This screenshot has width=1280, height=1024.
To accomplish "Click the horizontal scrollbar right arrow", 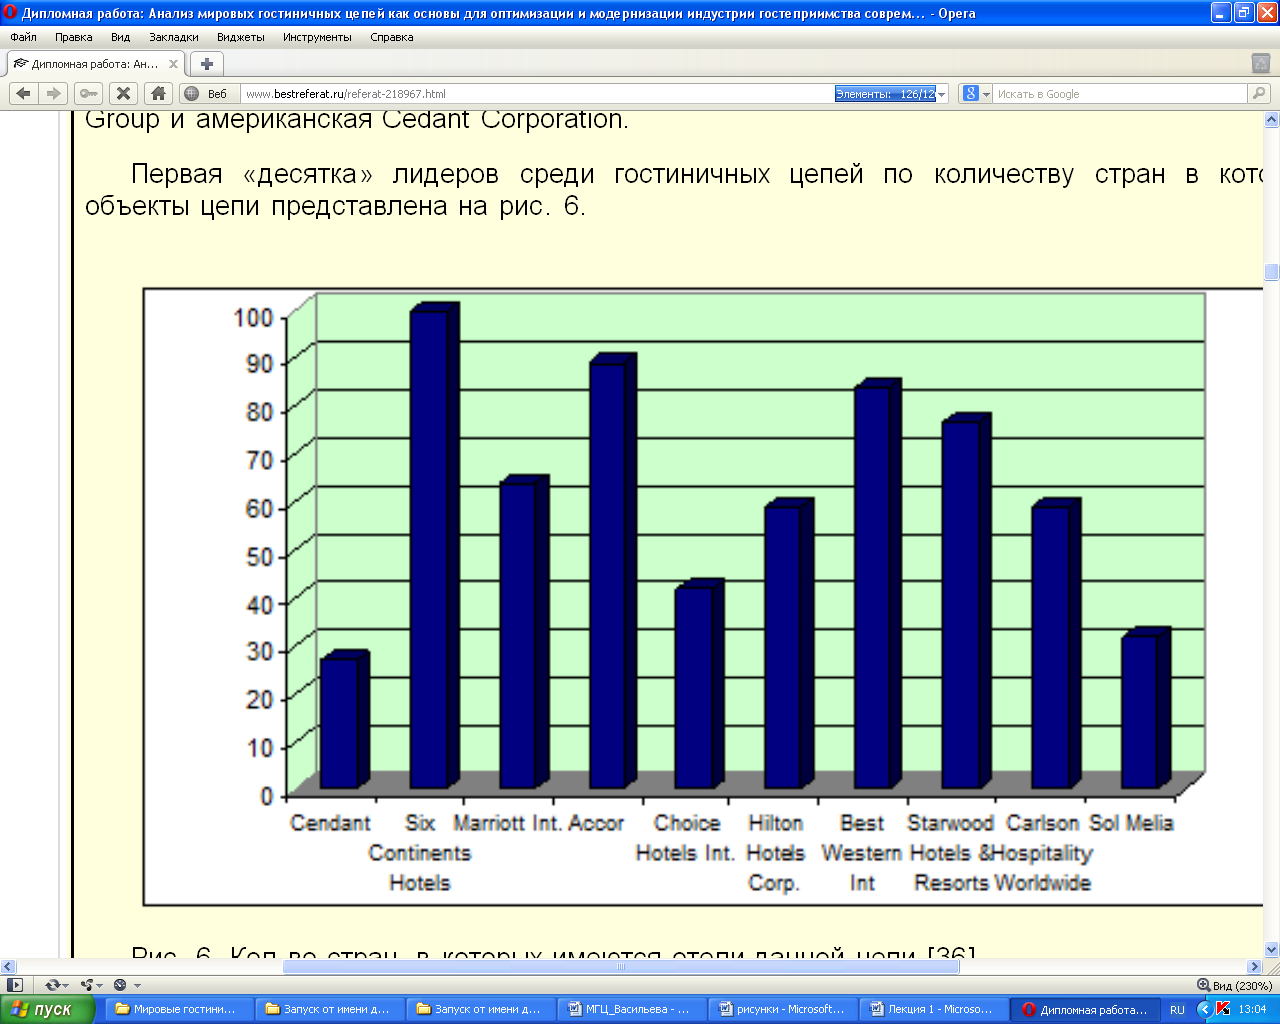I will 1255,967.
